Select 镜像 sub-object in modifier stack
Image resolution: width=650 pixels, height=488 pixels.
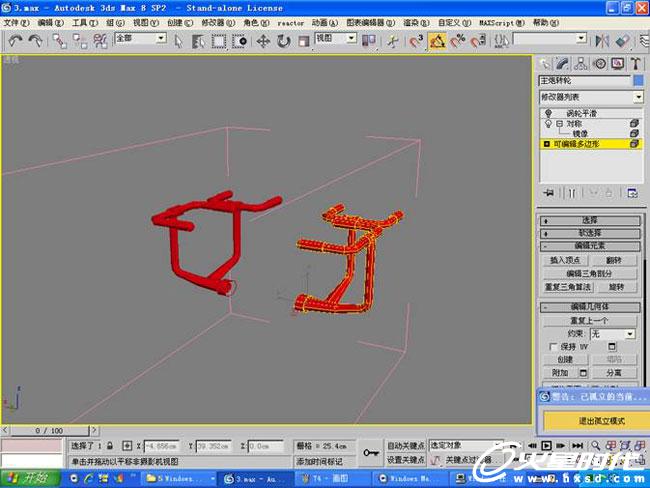[580, 134]
